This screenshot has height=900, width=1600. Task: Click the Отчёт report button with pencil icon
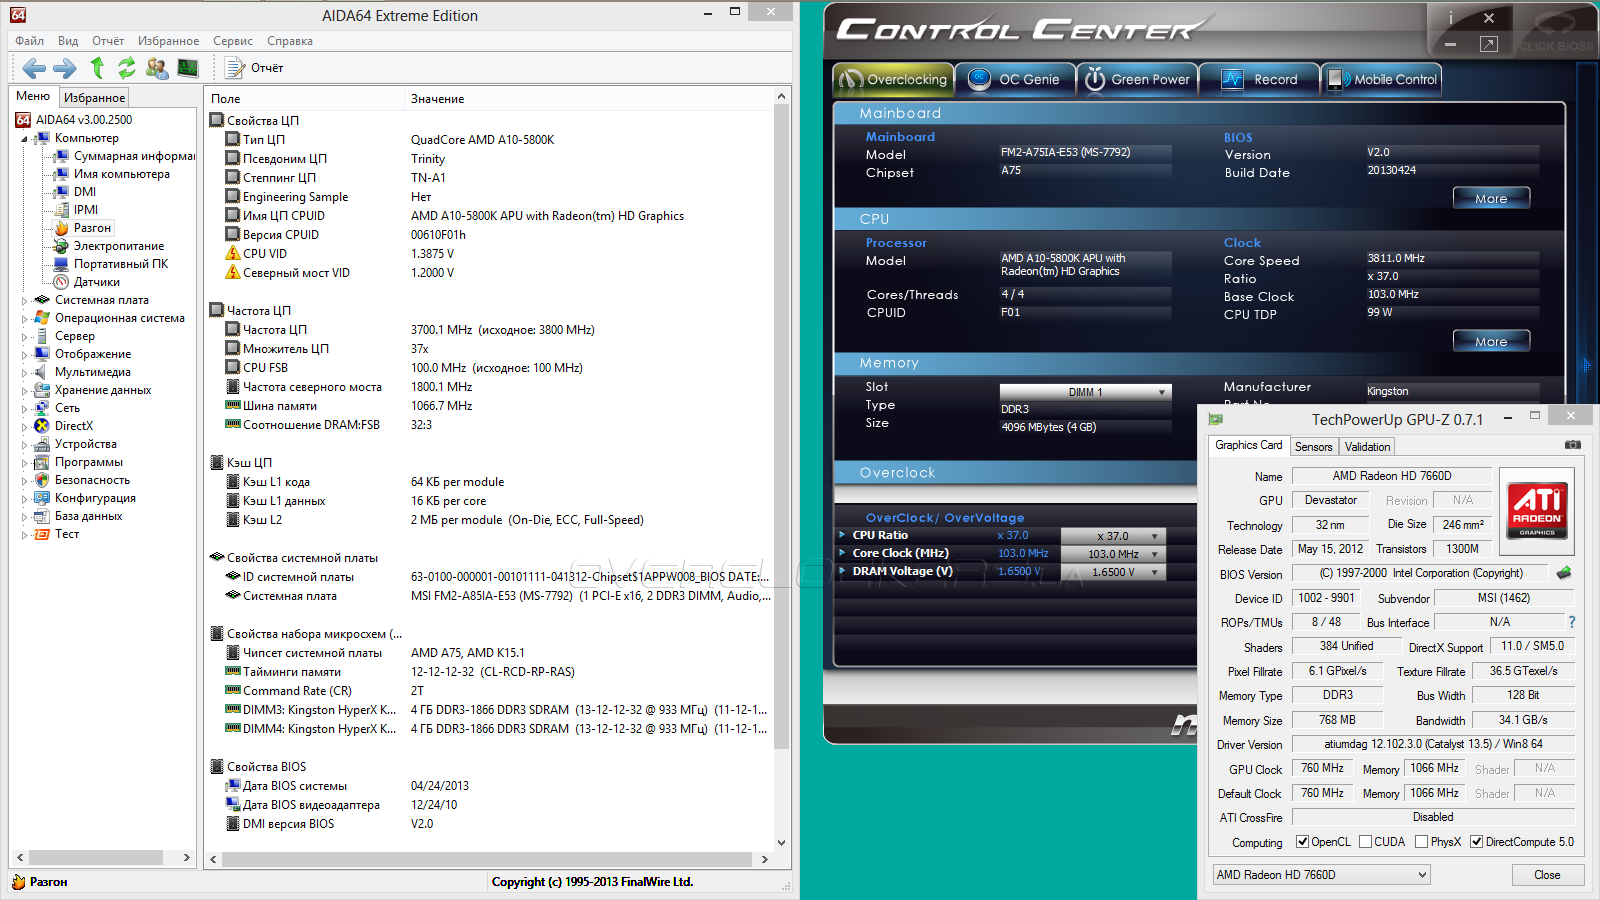pos(255,68)
